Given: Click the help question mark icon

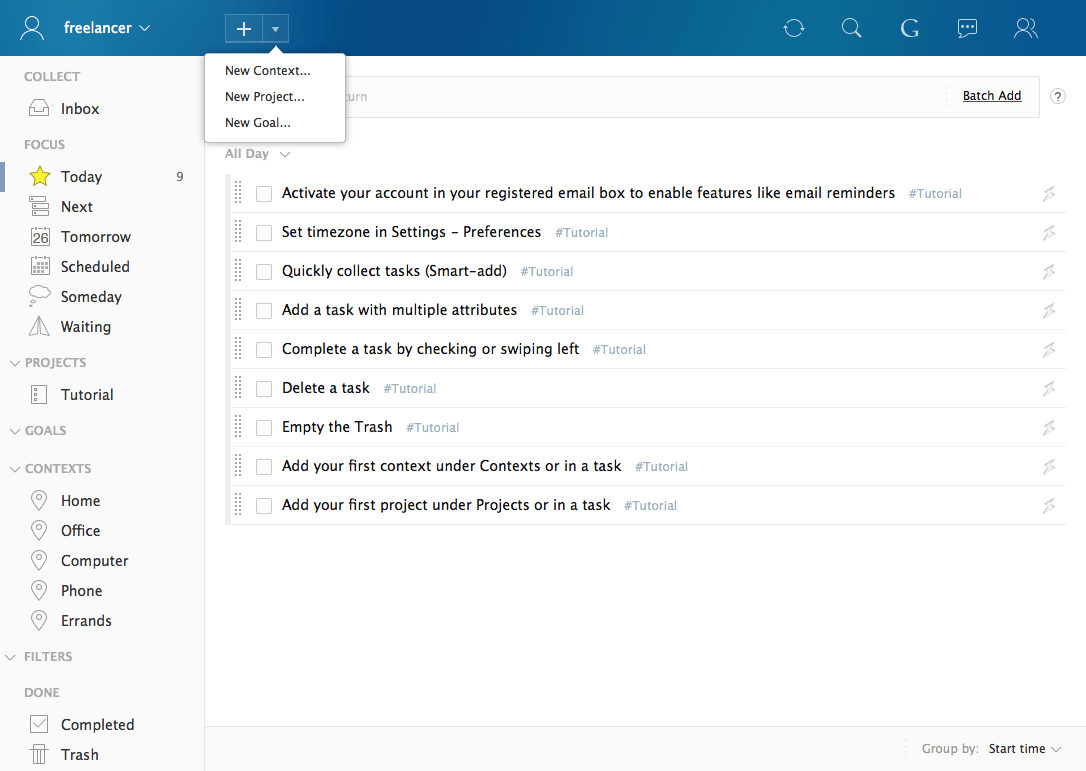Looking at the screenshot, I should (x=1058, y=96).
